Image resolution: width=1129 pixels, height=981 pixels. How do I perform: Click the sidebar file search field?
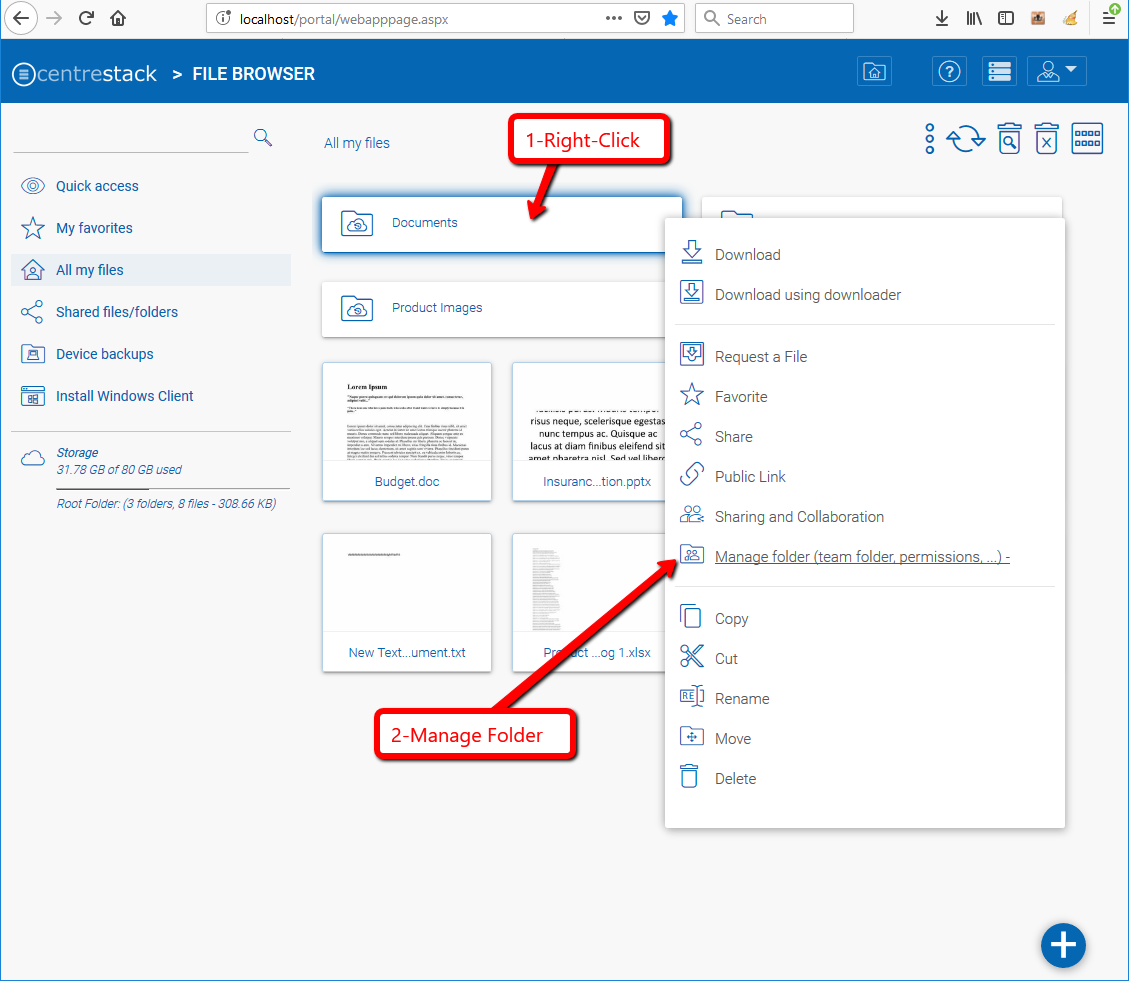130,138
